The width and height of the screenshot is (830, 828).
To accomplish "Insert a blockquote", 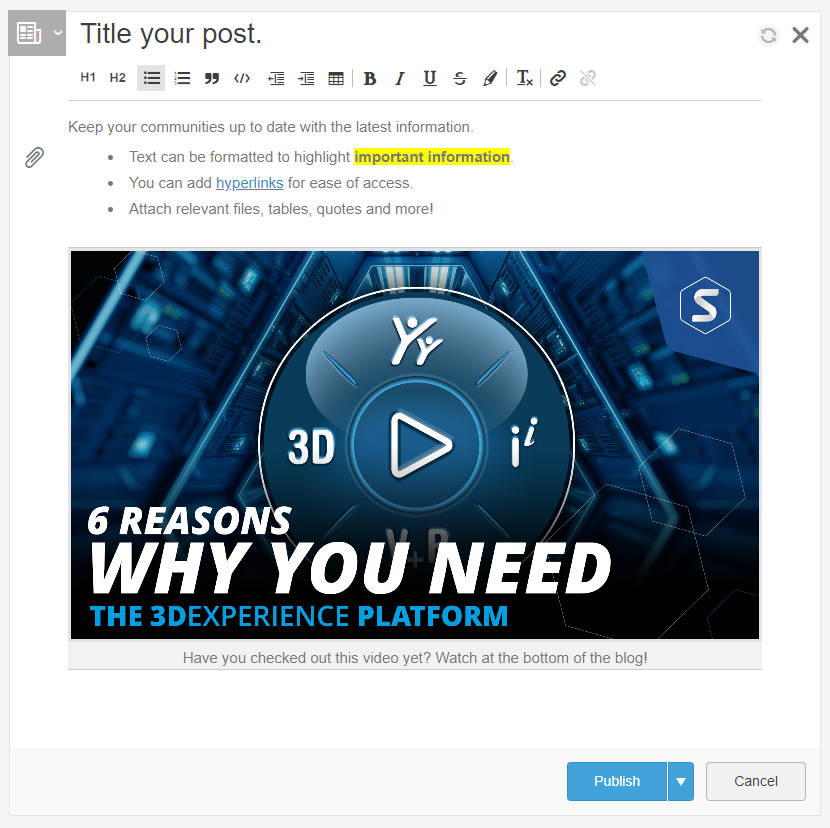I will tap(212, 77).
